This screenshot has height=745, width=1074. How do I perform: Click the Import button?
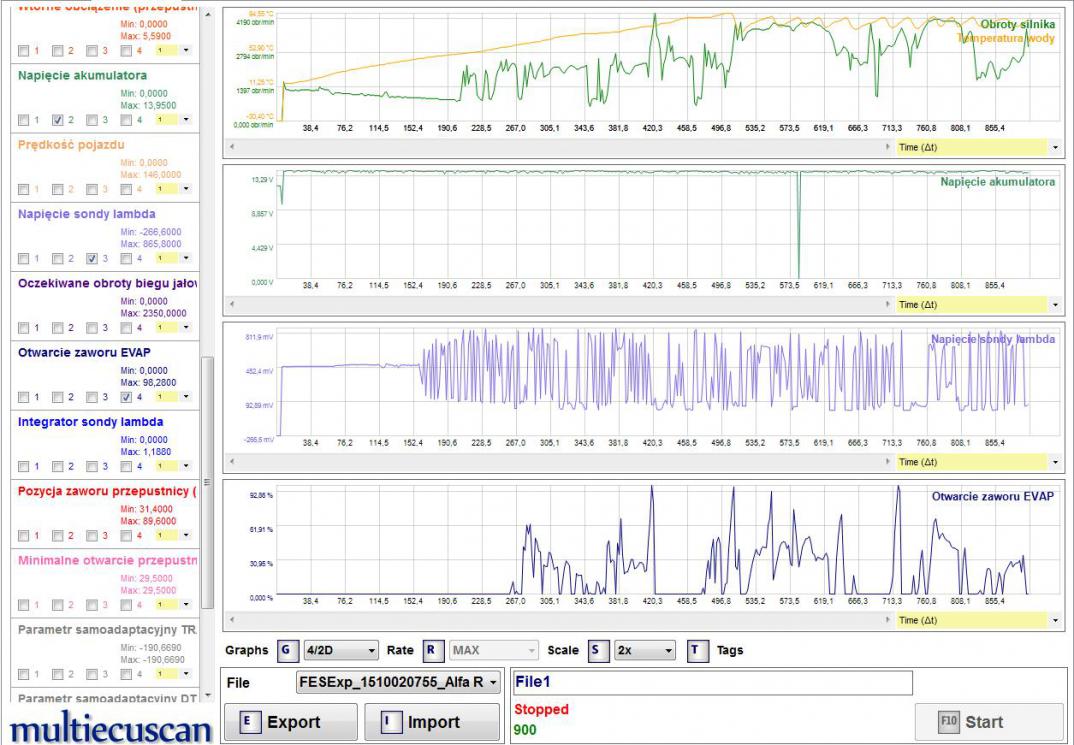(x=431, y=722)
